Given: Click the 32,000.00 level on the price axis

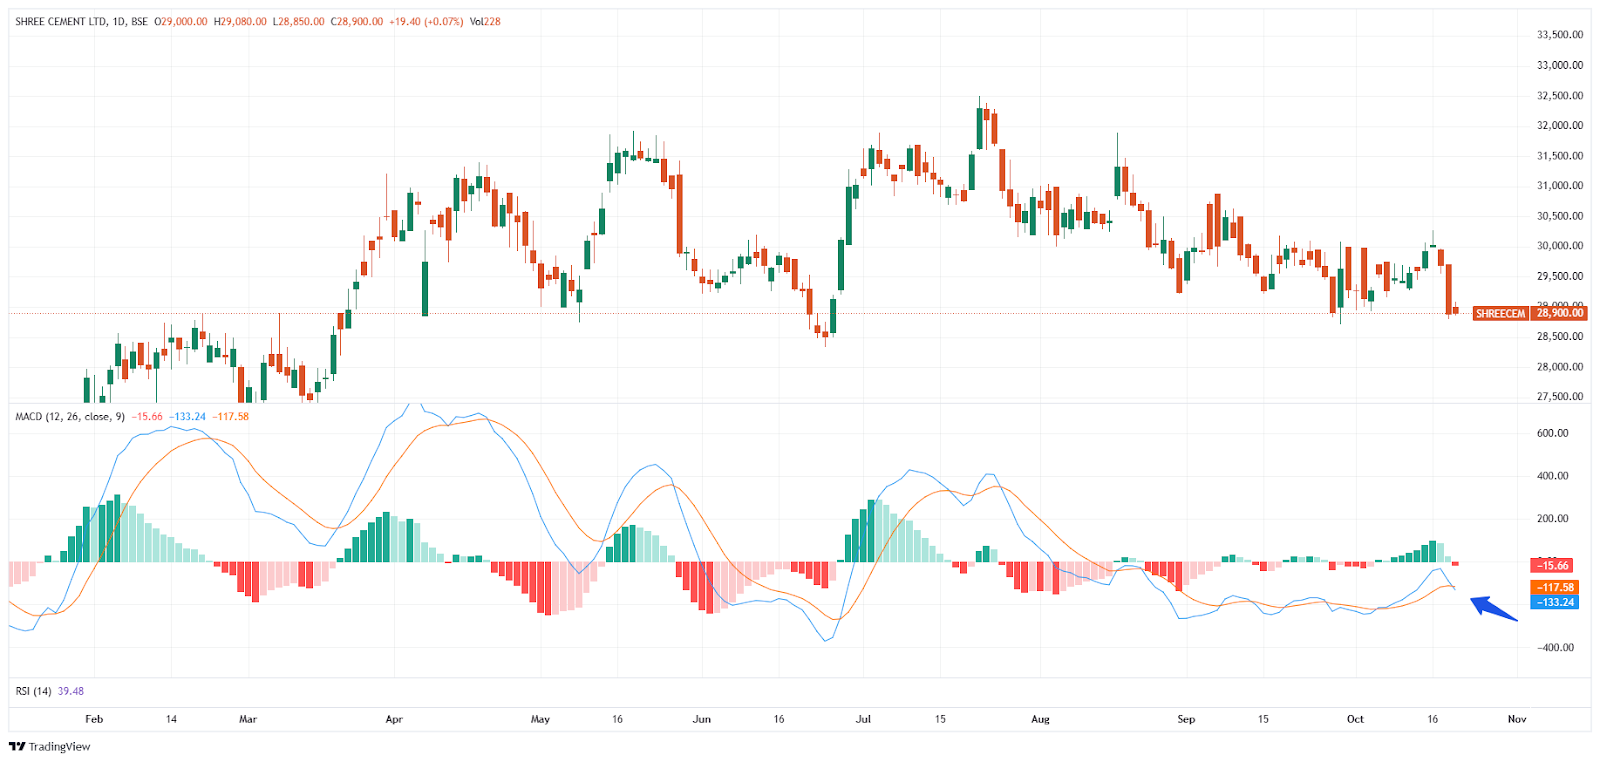Looking at the screenshot, I should [1559, 126].
